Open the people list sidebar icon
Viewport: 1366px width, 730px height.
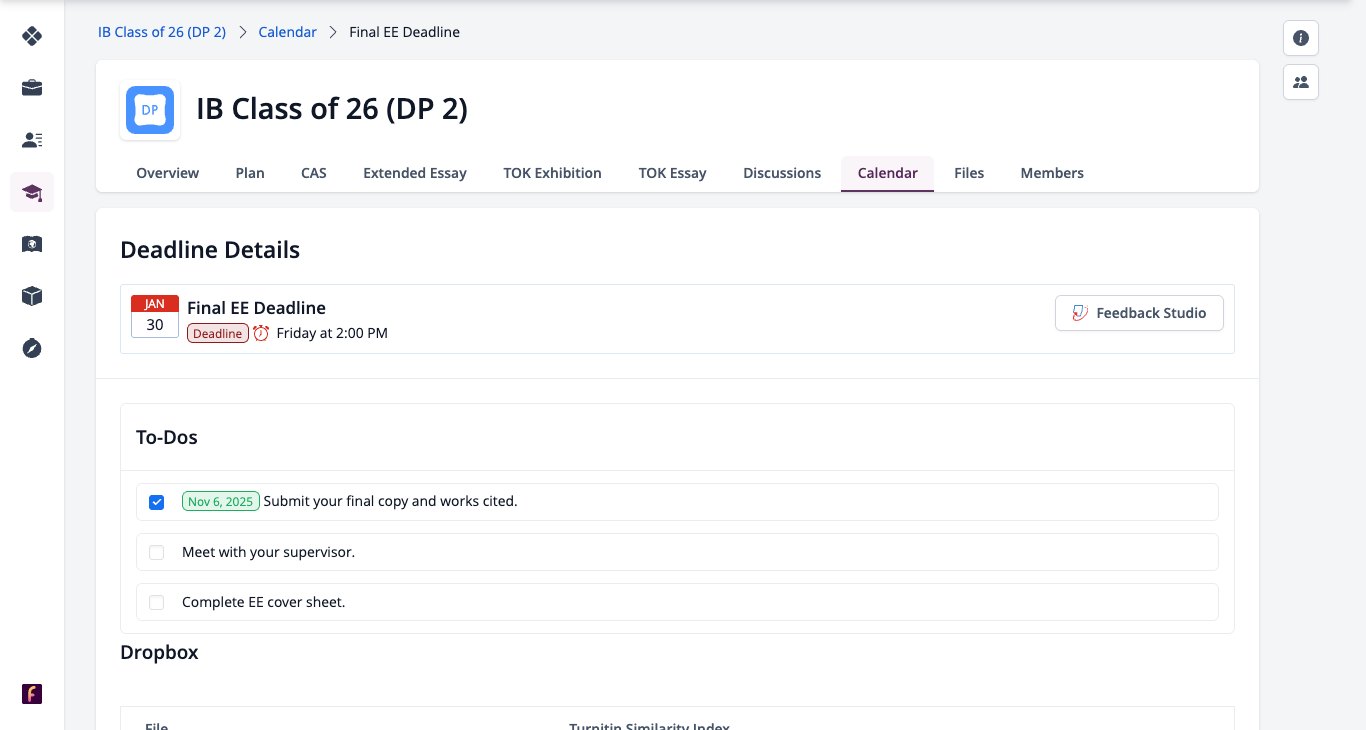[x=32, y=140]
